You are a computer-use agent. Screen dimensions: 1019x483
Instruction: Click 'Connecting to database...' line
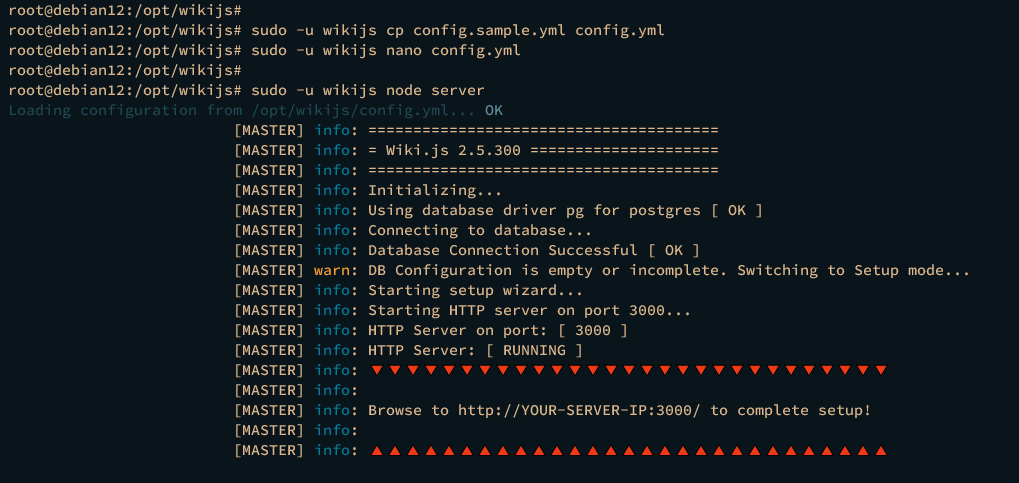(480, 231)
